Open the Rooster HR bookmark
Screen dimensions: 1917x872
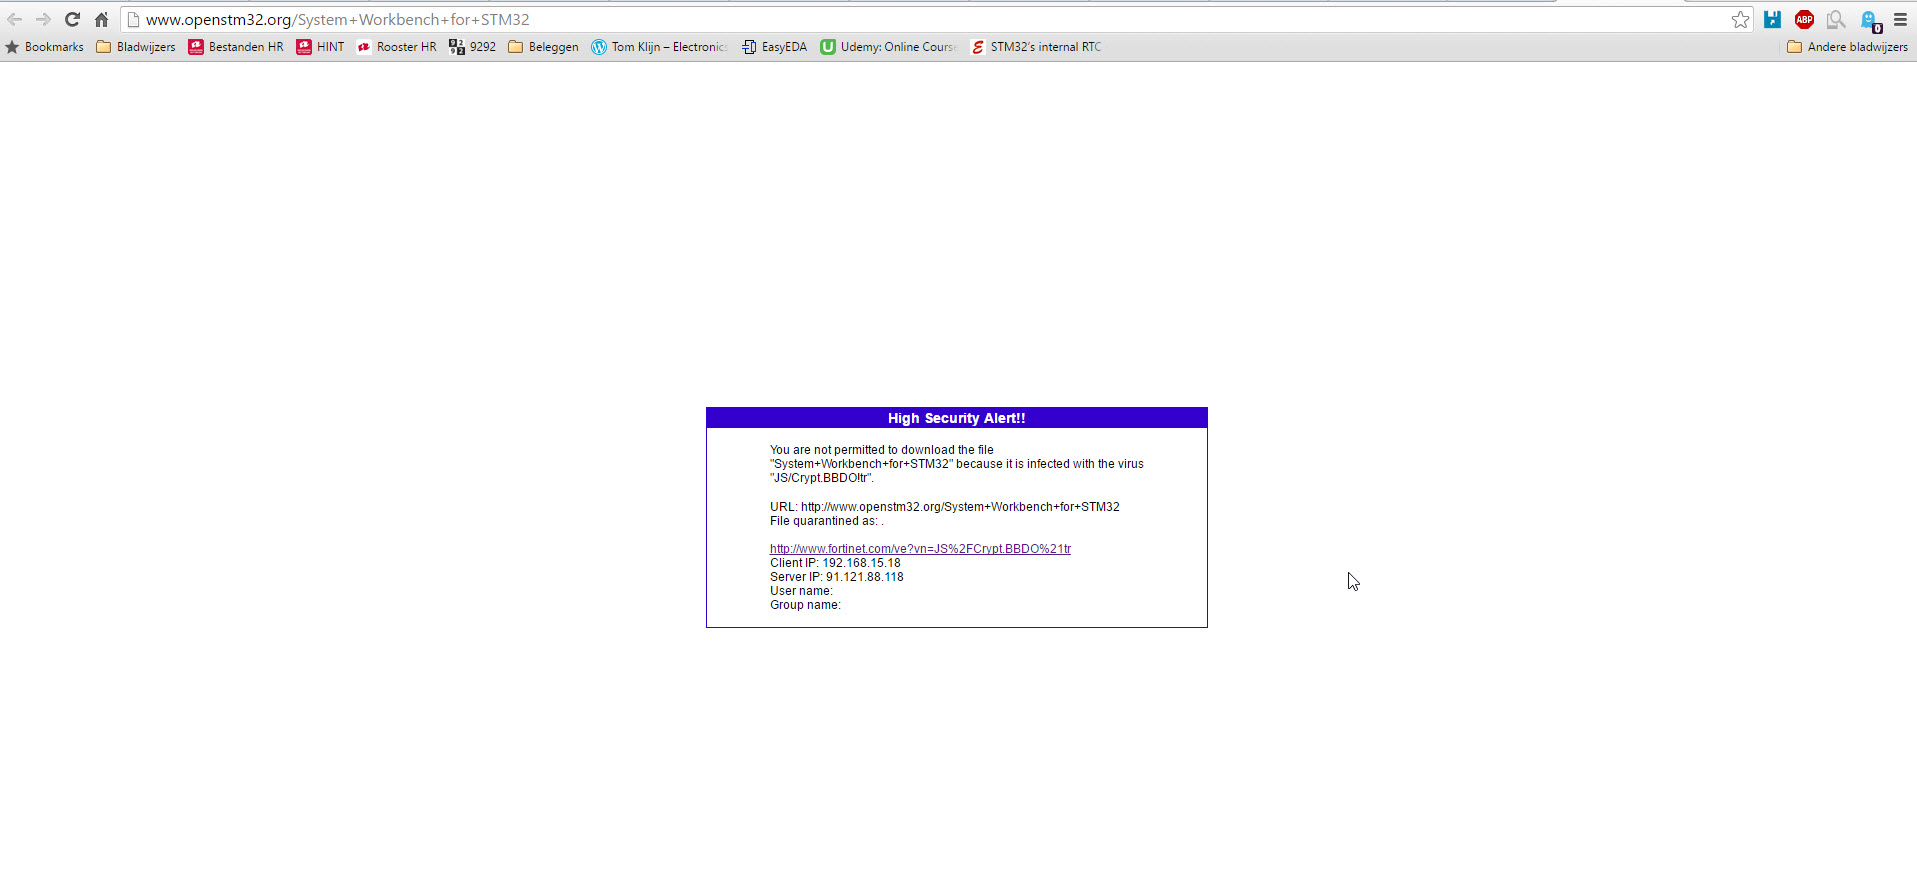[x=396, y=47]
